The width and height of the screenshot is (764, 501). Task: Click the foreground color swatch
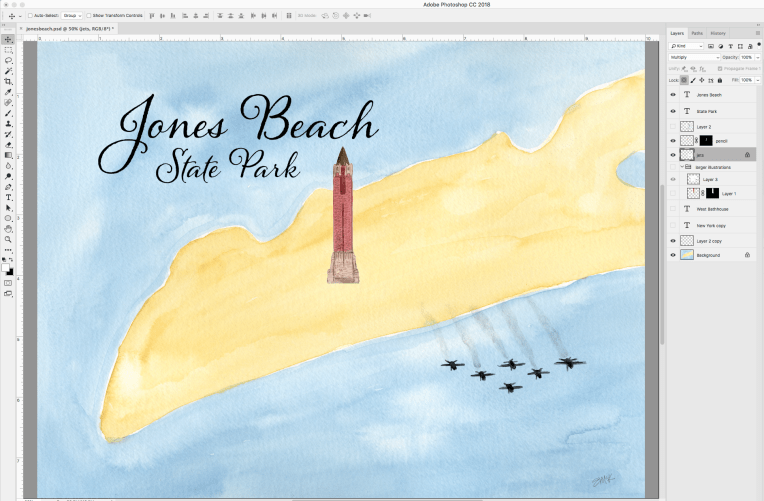tap(6, 268)
